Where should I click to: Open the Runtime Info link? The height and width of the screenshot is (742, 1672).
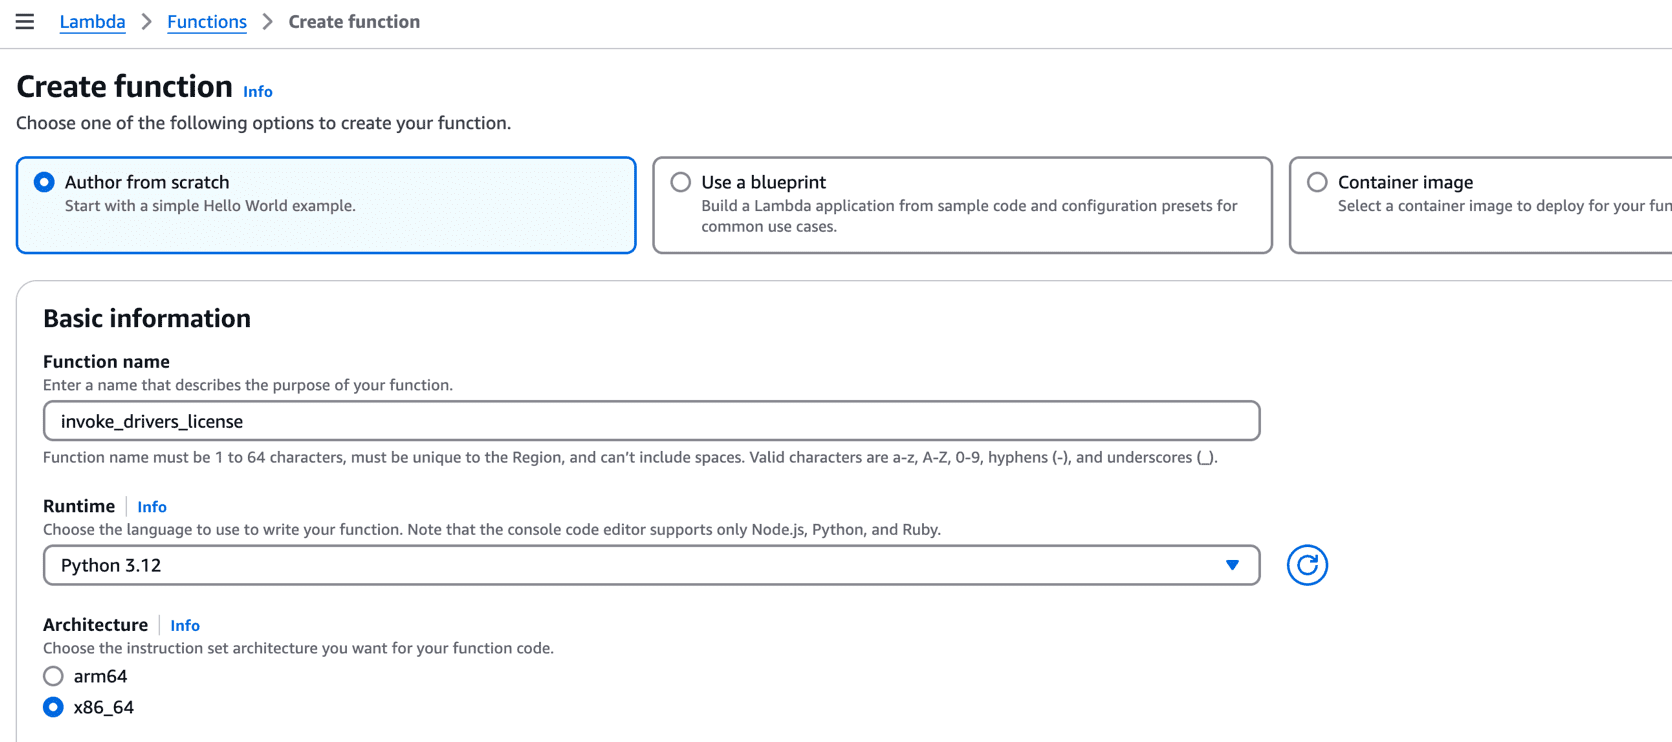(x=152, y=507)
